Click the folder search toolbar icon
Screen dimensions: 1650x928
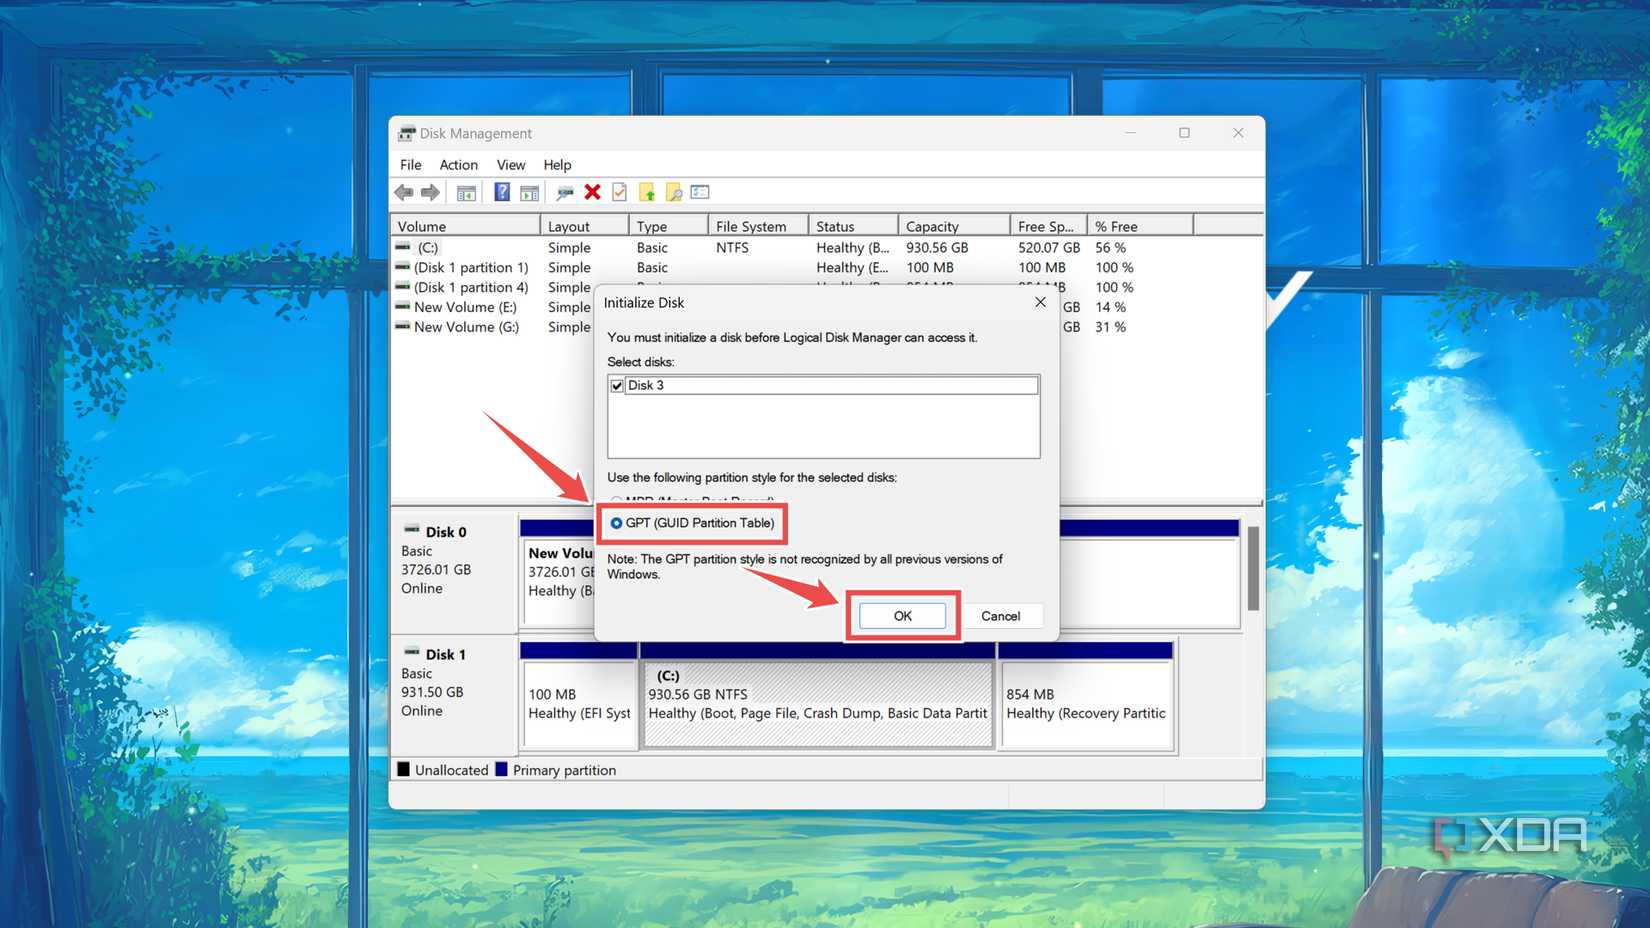(x=673, y=192)
